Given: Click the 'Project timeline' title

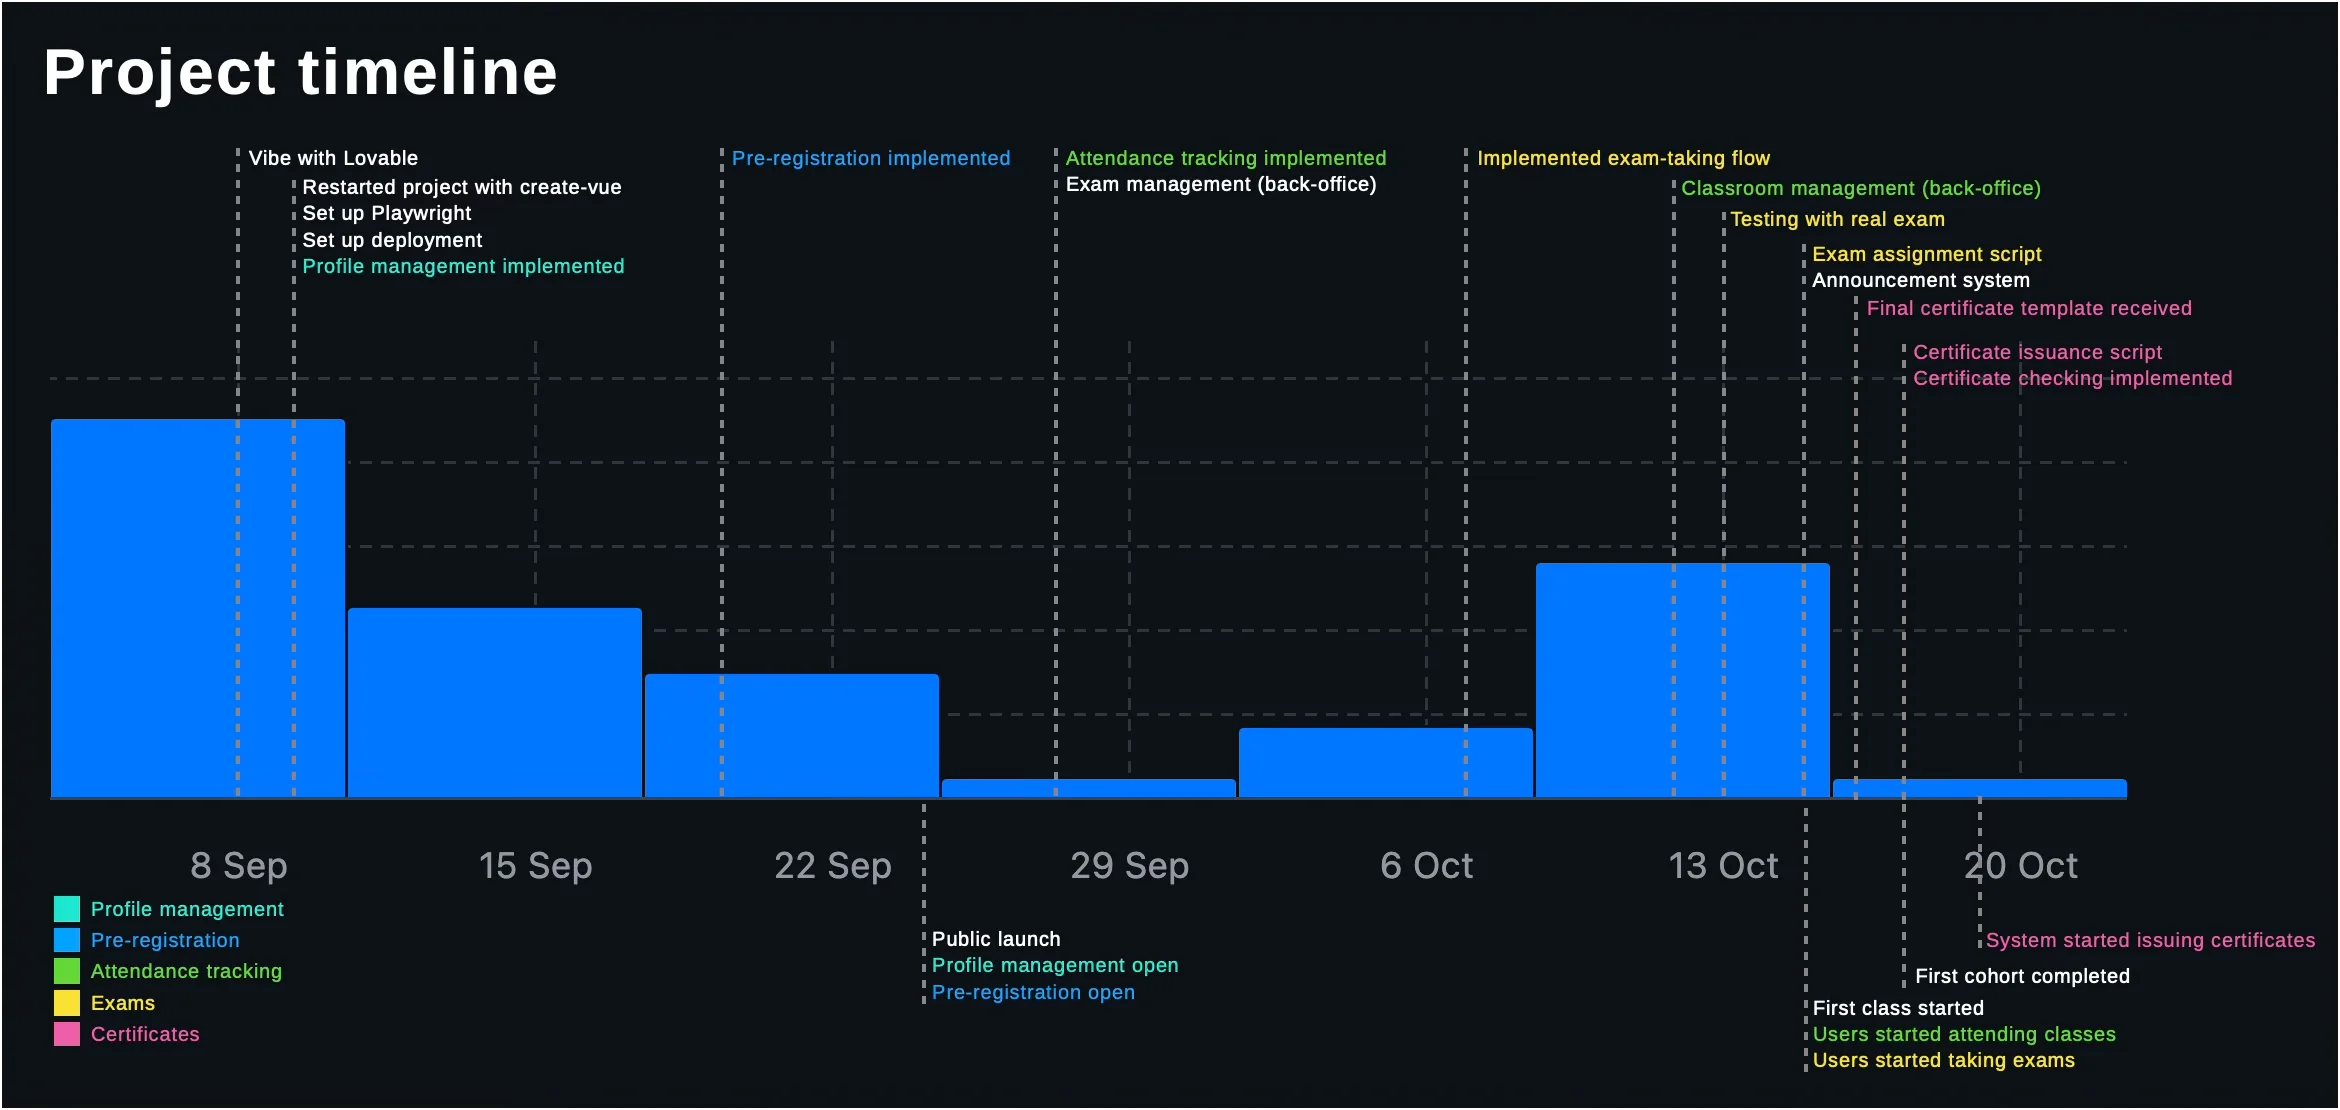Looking at the screenshot, I should tap(300, 72).
